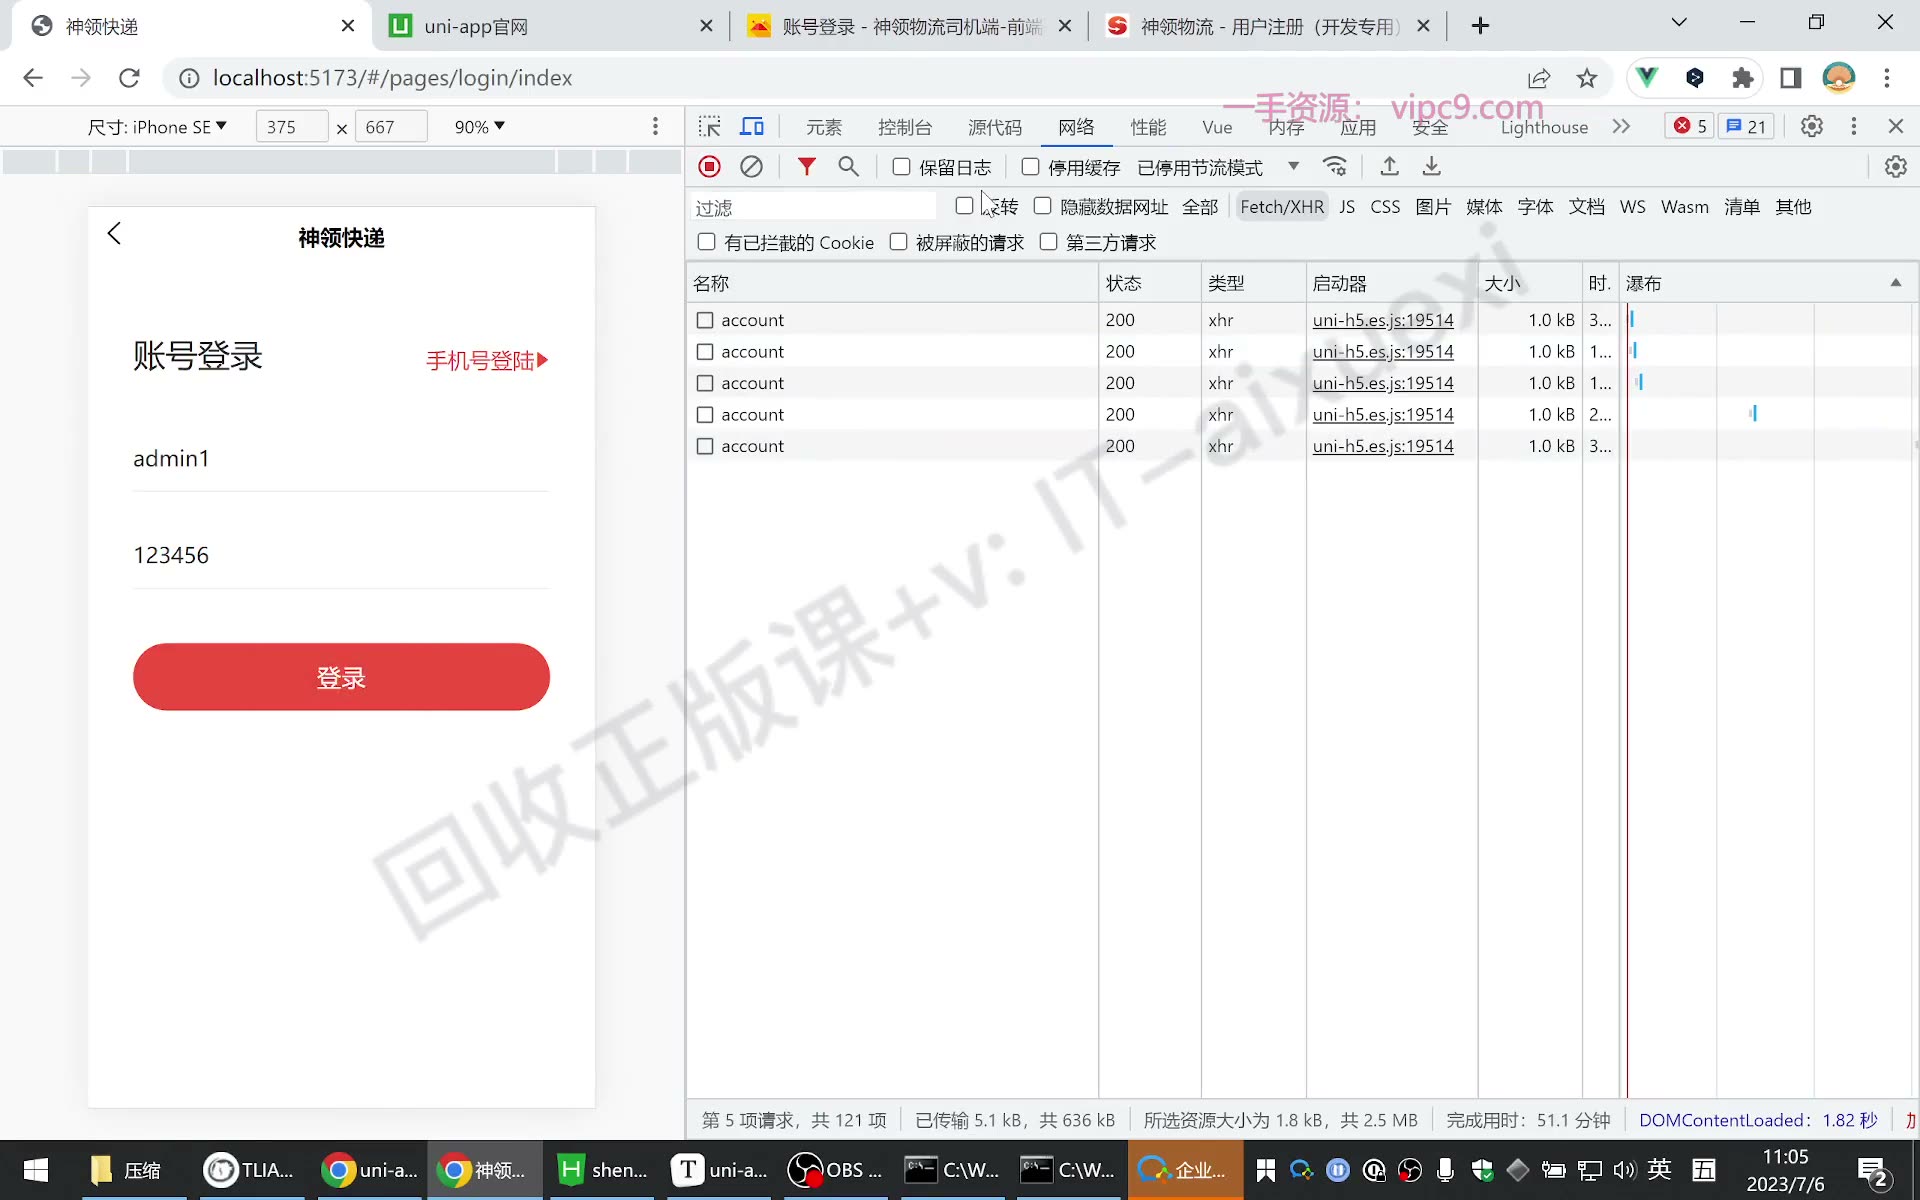This screenshot has height=1200, width=1920.
Task: Open the Vue DevTools tab
Action: (1217, 127)
